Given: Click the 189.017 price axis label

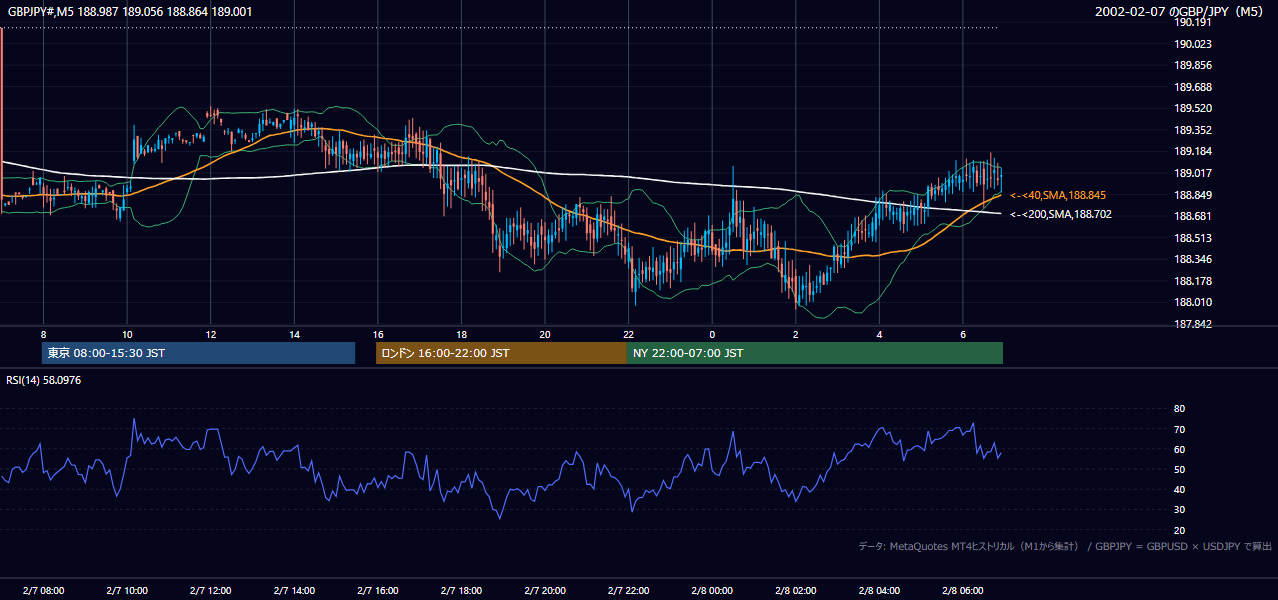Looking at the screenshot, I should (1193, 173).
